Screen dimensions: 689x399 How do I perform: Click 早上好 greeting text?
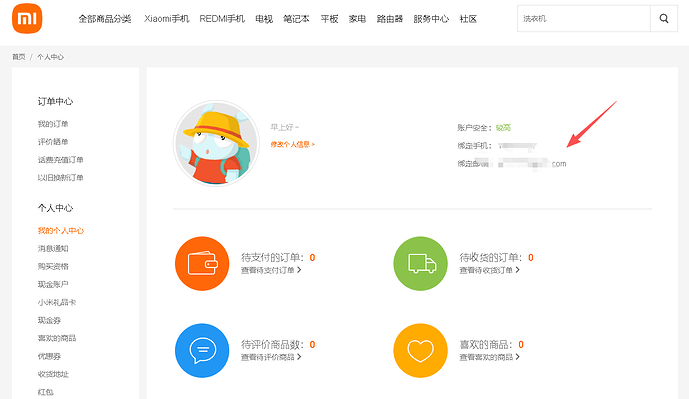point(285,127)
